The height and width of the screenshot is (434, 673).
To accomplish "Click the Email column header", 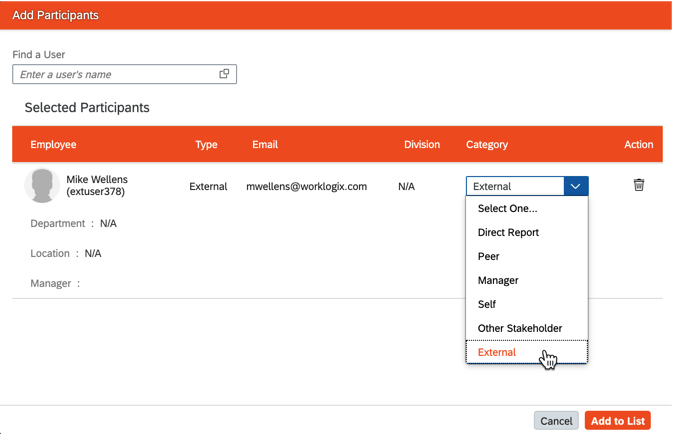I will click(x=265, y=144).
